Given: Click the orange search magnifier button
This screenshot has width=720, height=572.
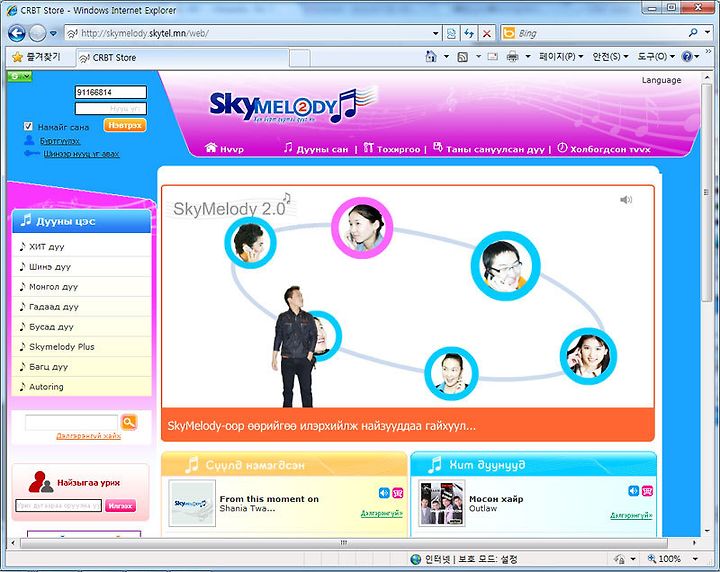Looking at the screenshot, I should pos(129,422).
